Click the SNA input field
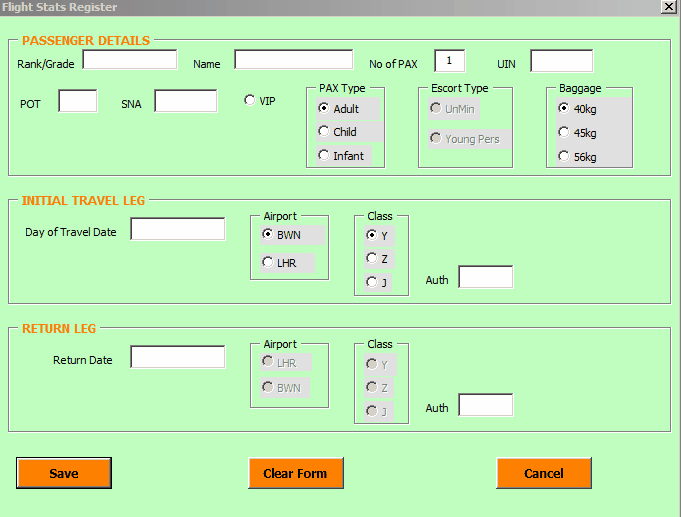Image resolution: width=681 pixels, height=517 pixels. pos(185,101)
